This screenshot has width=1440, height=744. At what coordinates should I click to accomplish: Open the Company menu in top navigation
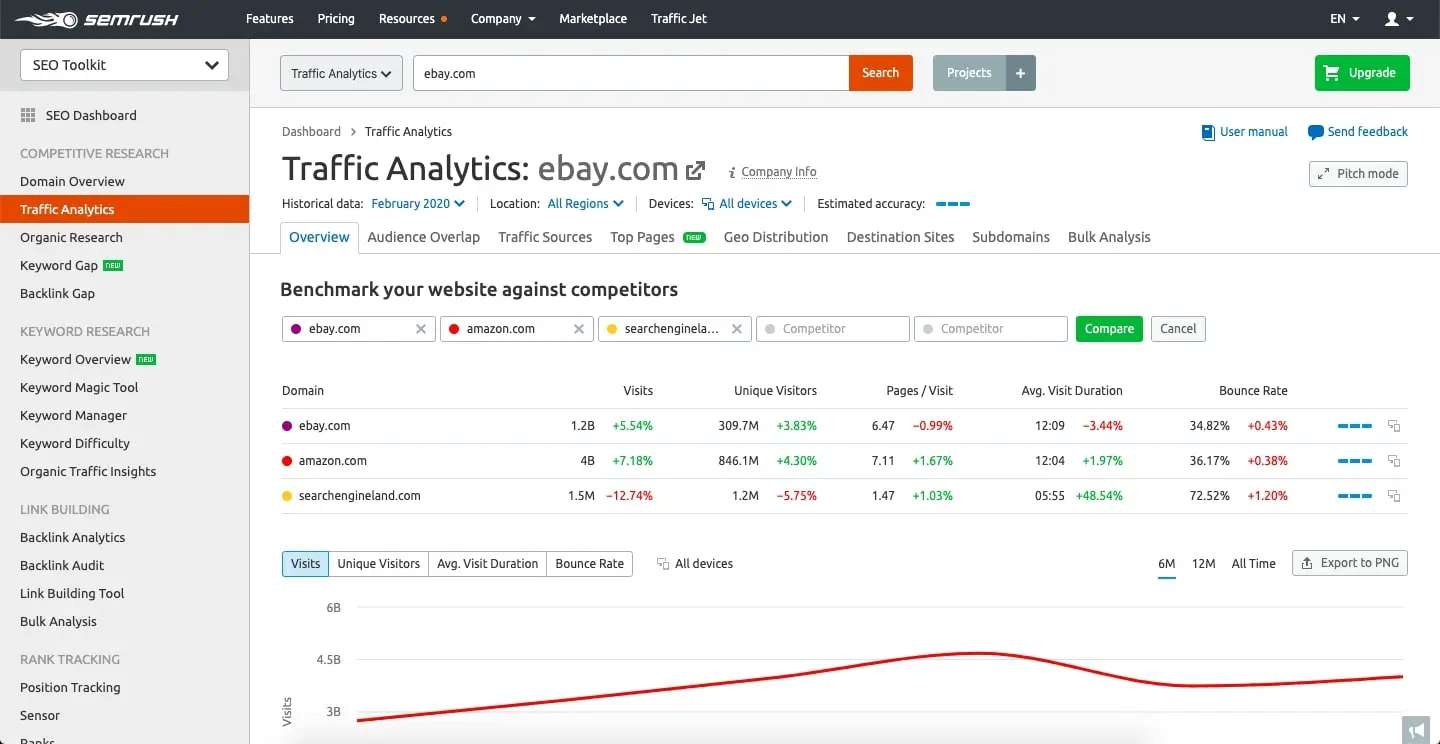504,19
